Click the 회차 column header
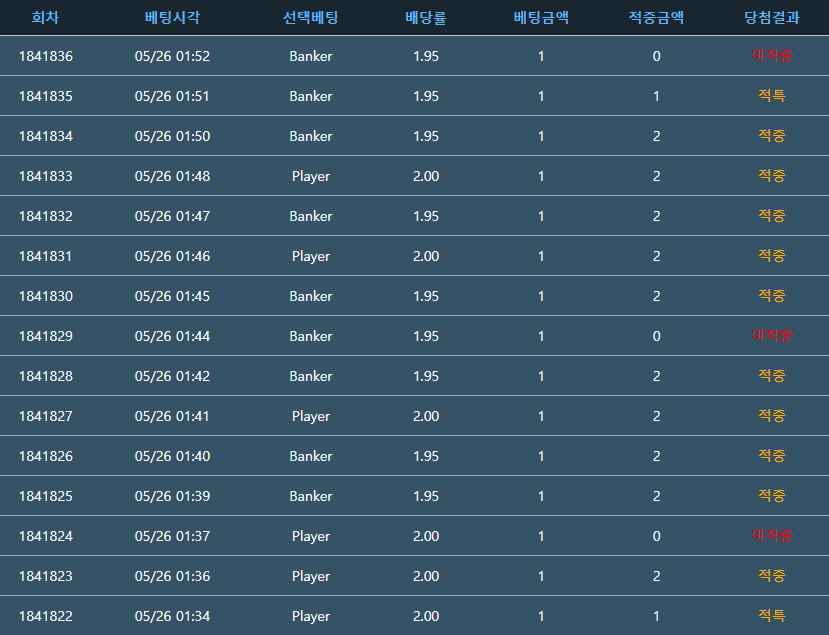Viewport: 829px width, 635px height. 45,17
